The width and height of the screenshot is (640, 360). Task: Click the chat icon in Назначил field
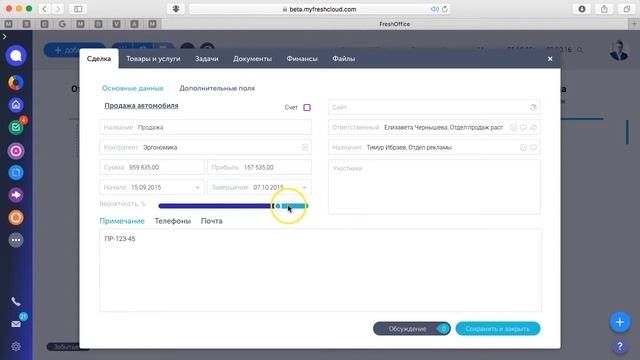(533, 147)
